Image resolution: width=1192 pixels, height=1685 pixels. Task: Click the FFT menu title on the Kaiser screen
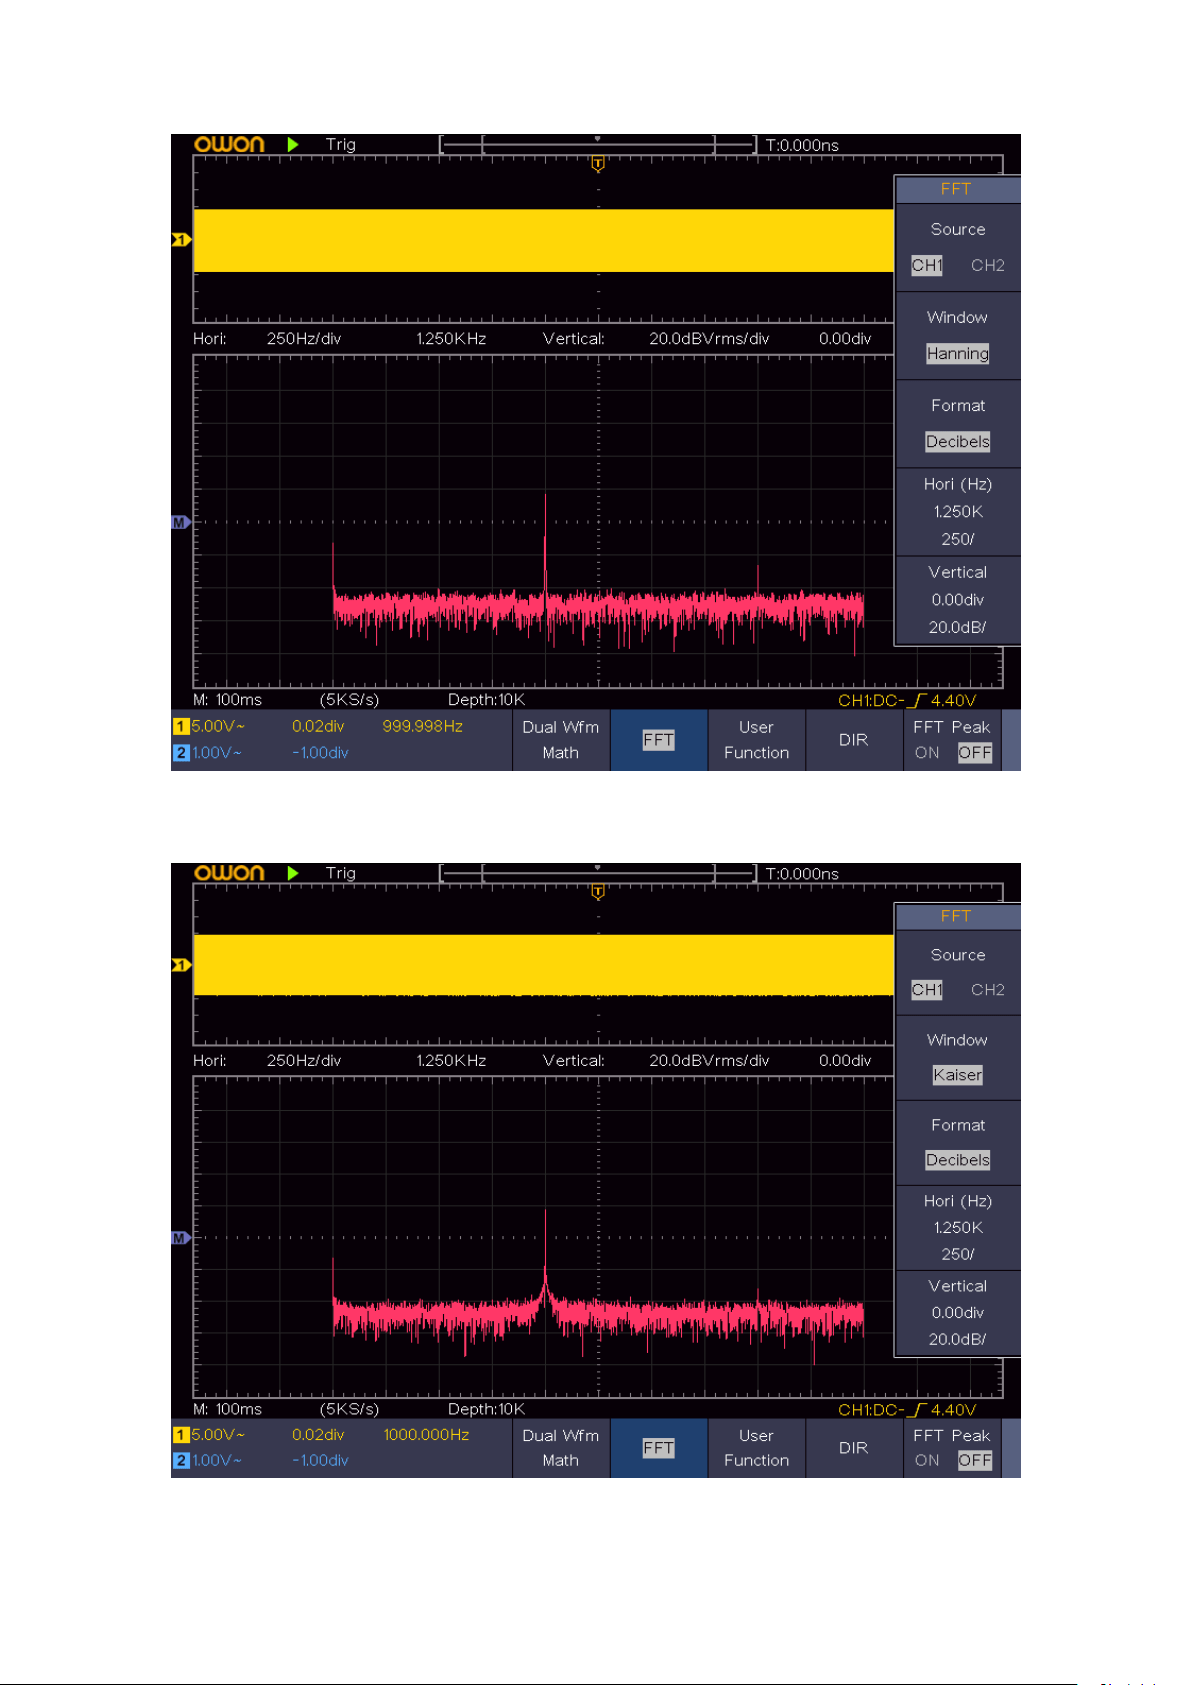coord(957,916)
